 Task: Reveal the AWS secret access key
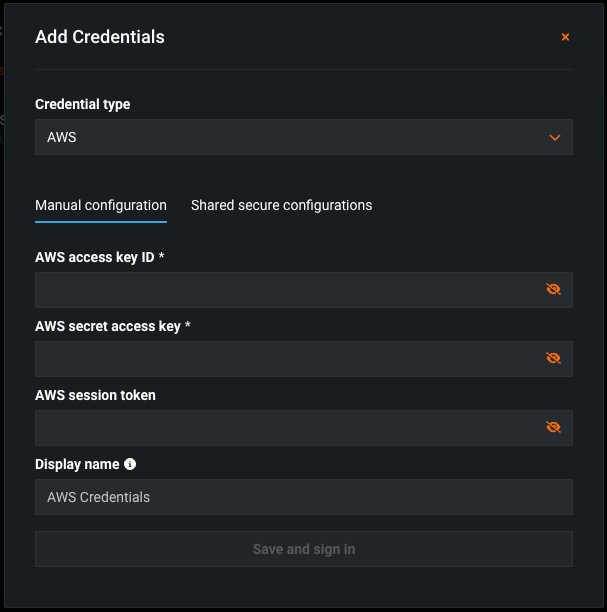point(553,359)
